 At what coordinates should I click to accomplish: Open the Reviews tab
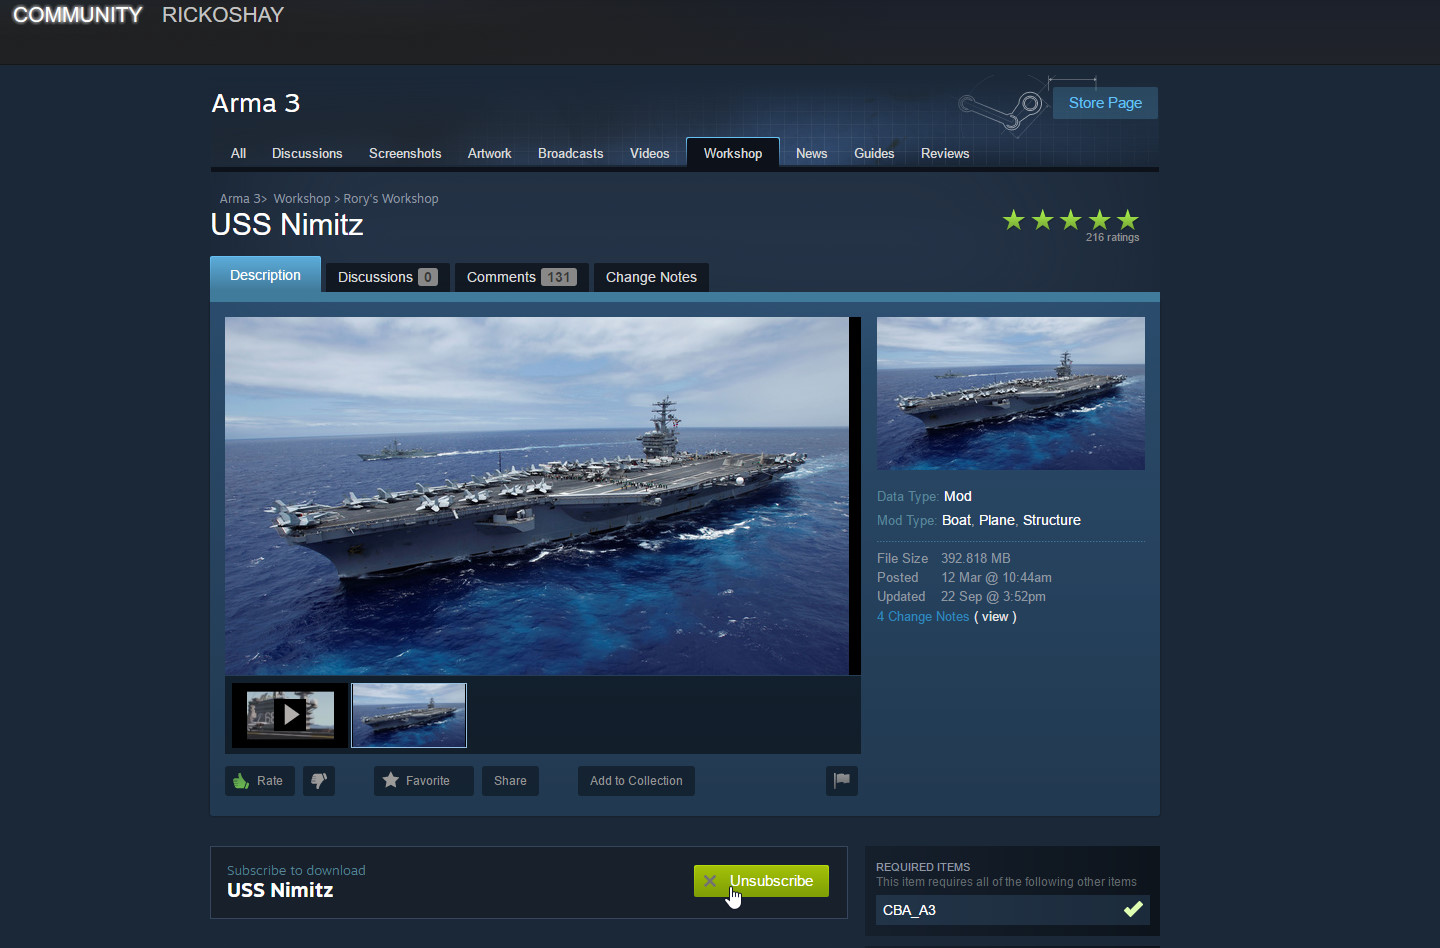pos(945,153)
